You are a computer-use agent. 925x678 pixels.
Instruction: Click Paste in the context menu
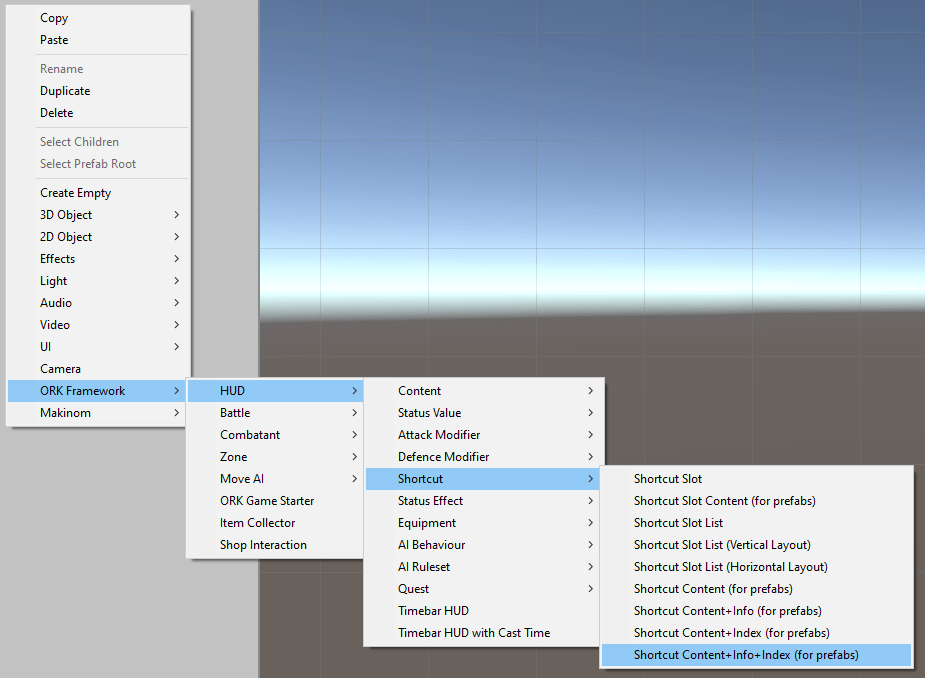(x=54, y=40)
